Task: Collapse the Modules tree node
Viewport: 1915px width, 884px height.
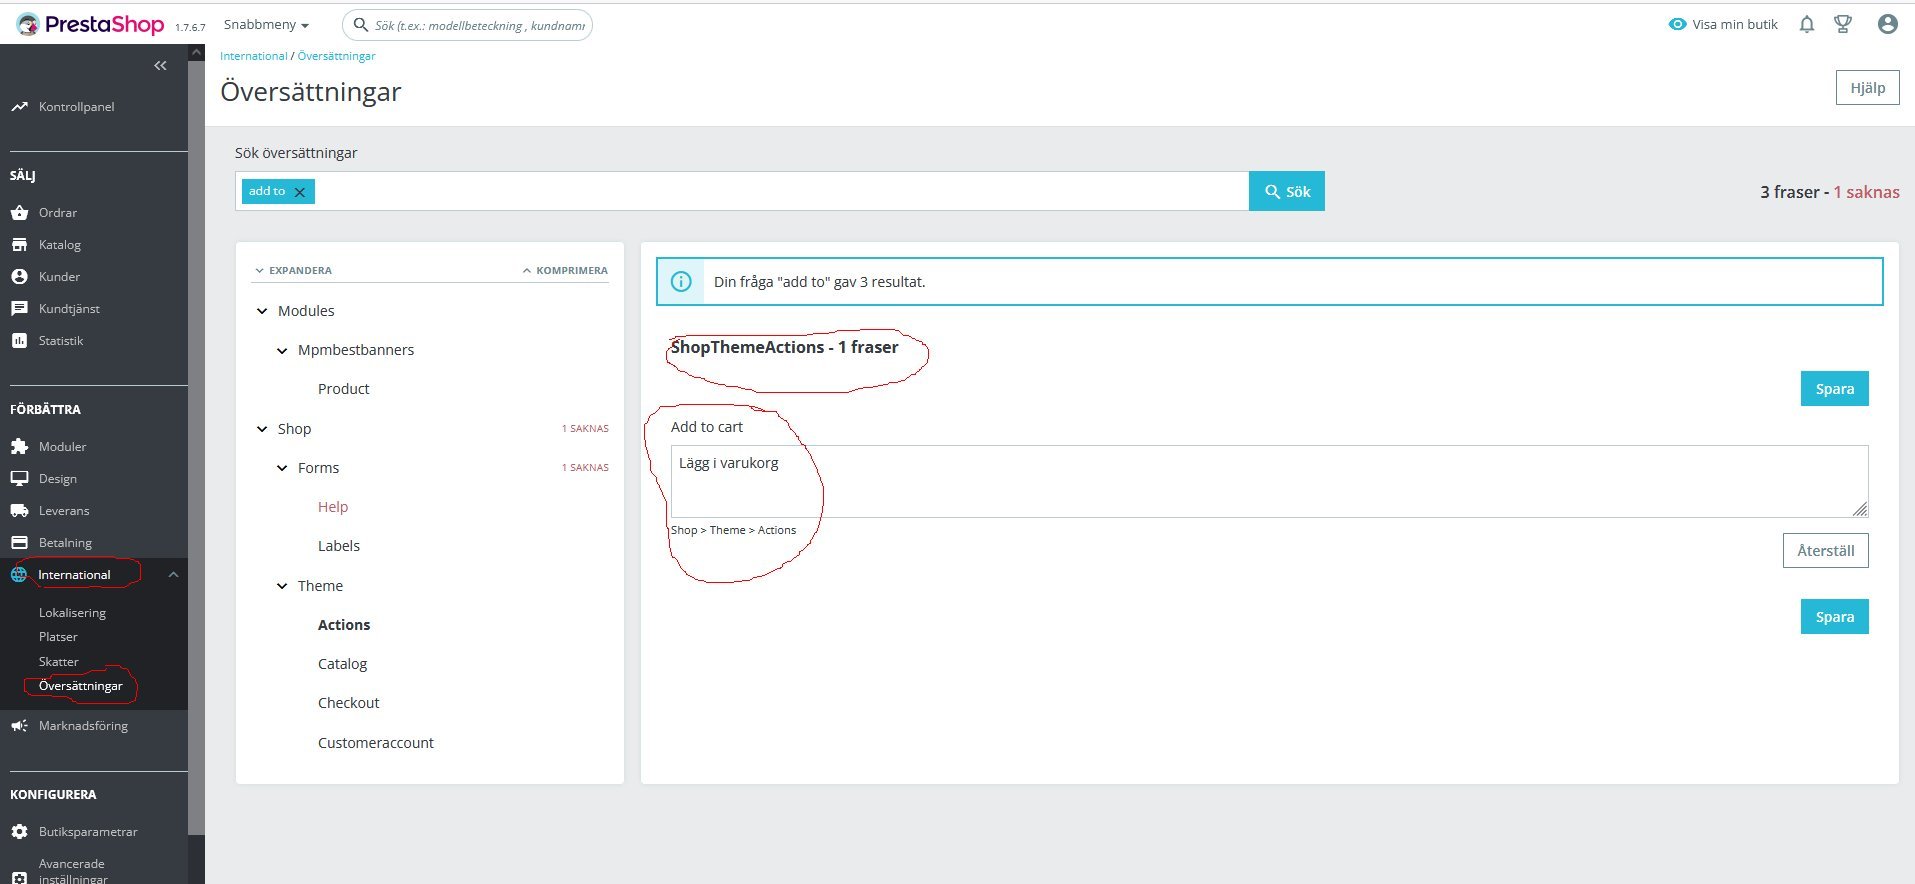Action: click(262, 311)
